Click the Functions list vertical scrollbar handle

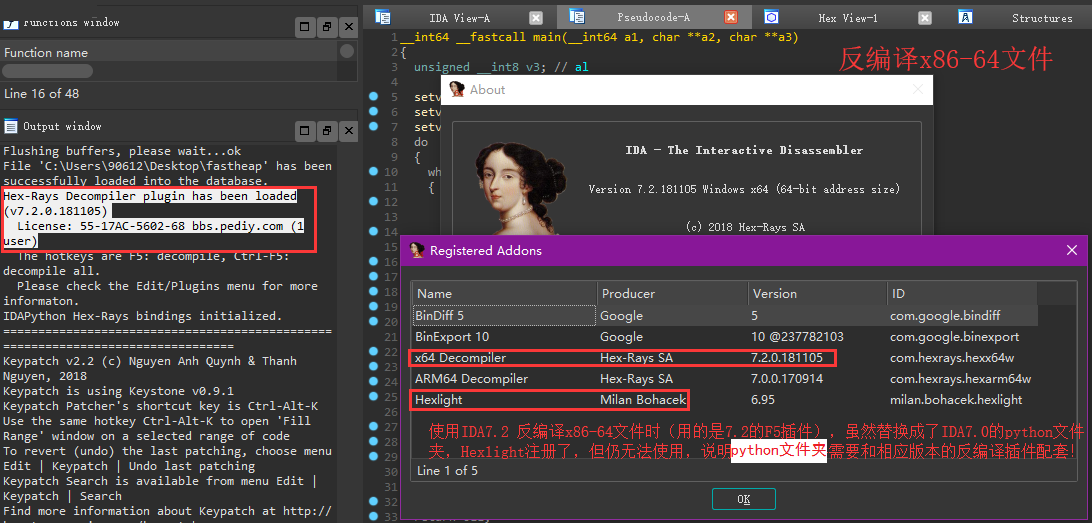coord(346,51)
